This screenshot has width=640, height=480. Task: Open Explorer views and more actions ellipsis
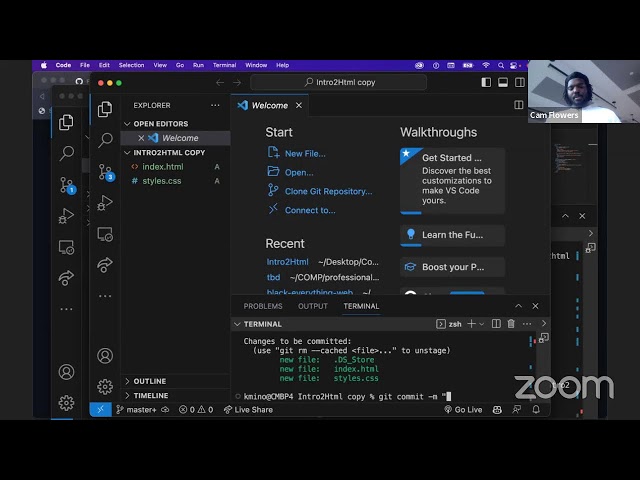(215, 105)
